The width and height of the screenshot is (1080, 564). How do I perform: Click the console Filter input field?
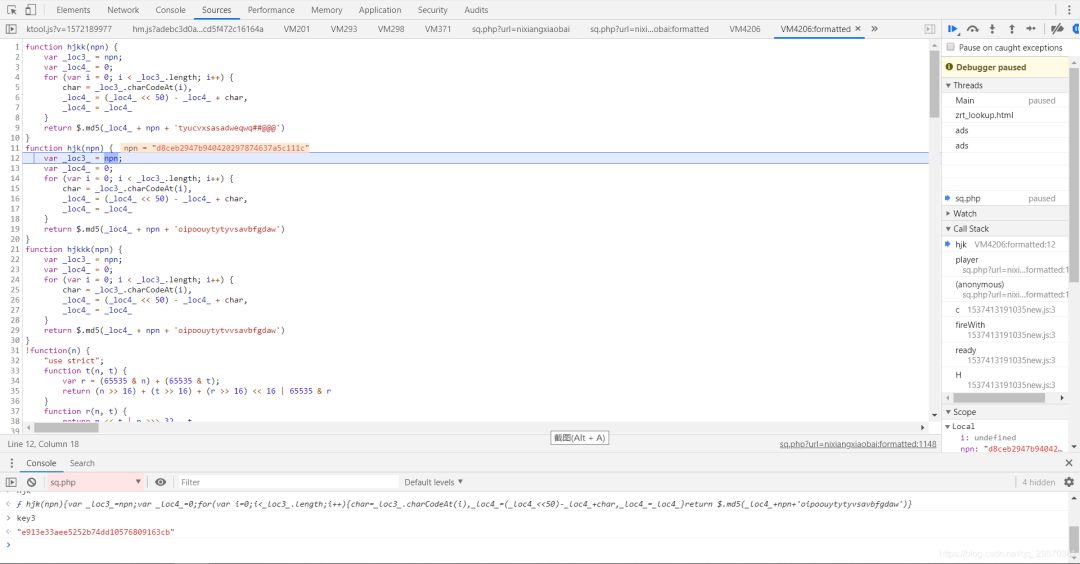tap(280, 482)
